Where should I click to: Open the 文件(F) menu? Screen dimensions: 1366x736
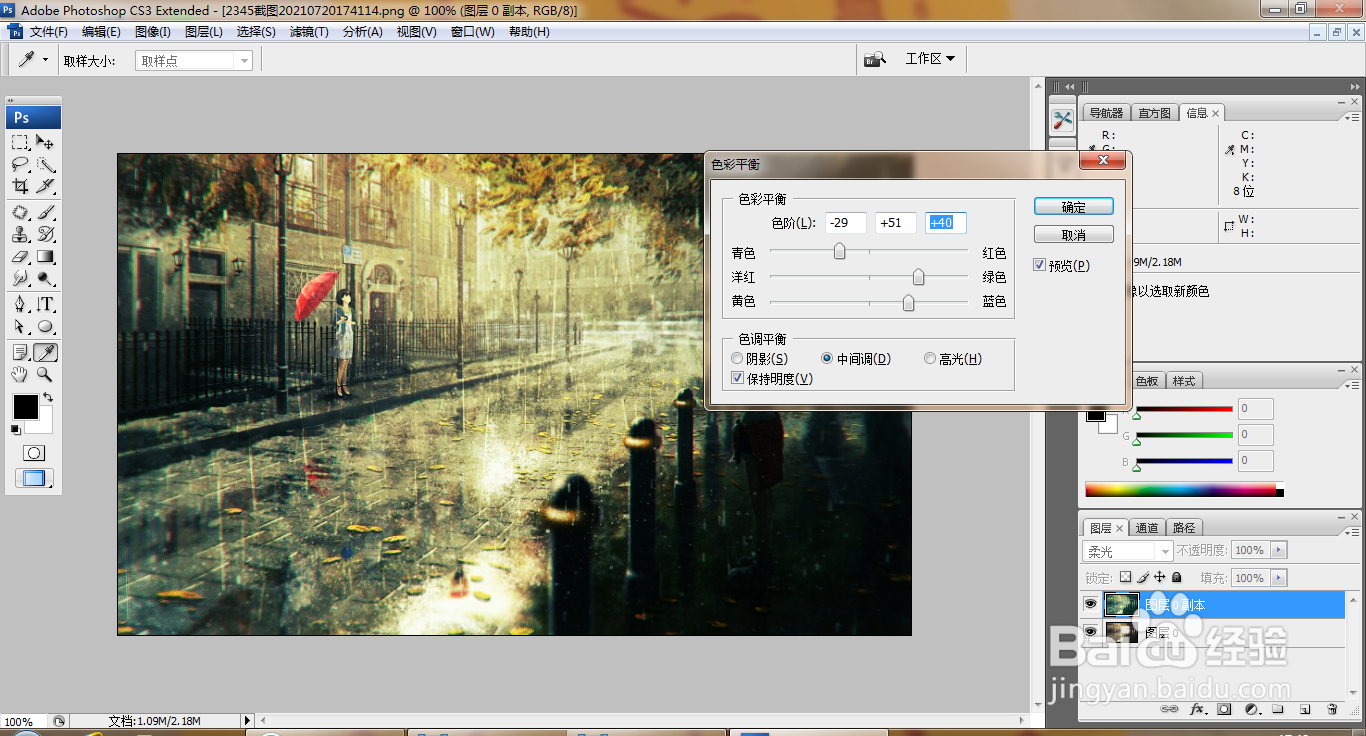tap(48, 32)
